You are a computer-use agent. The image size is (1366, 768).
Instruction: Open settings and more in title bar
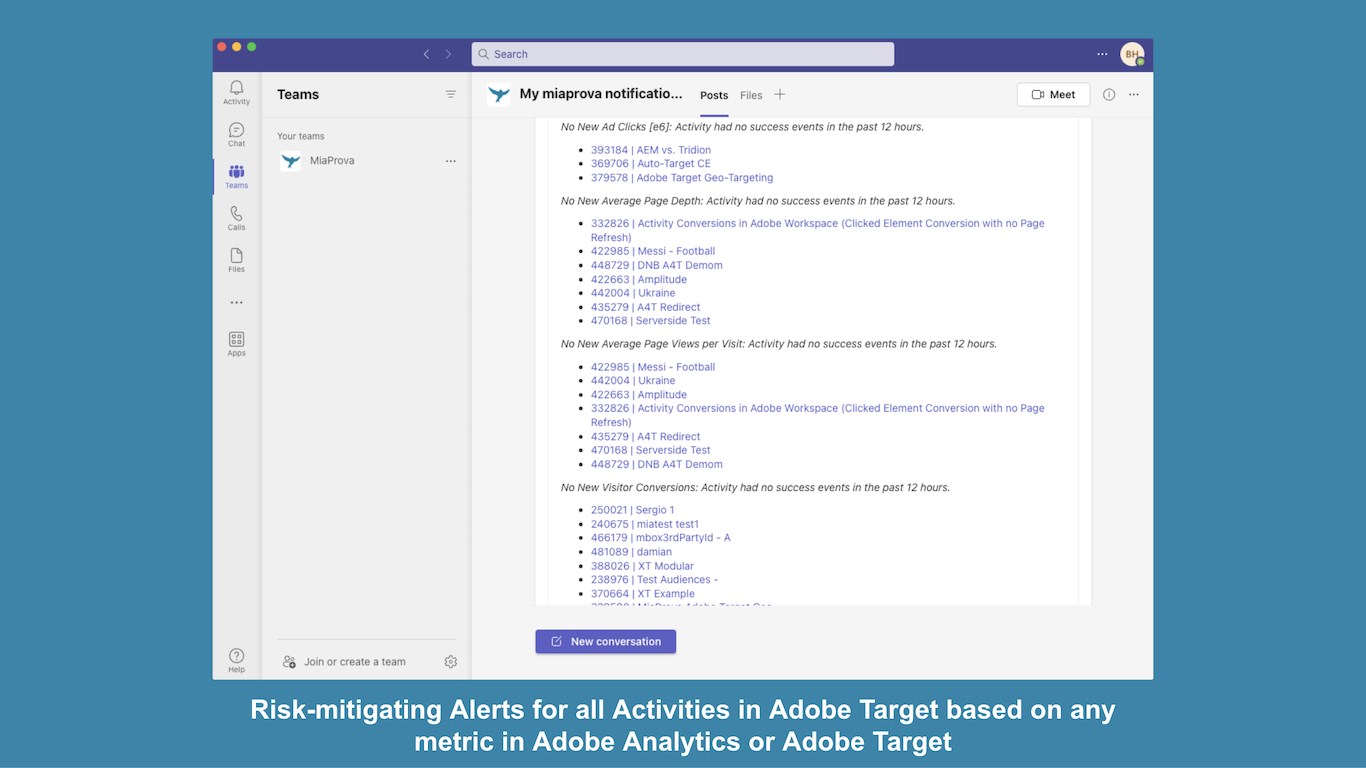click(x=1102, y=54)
